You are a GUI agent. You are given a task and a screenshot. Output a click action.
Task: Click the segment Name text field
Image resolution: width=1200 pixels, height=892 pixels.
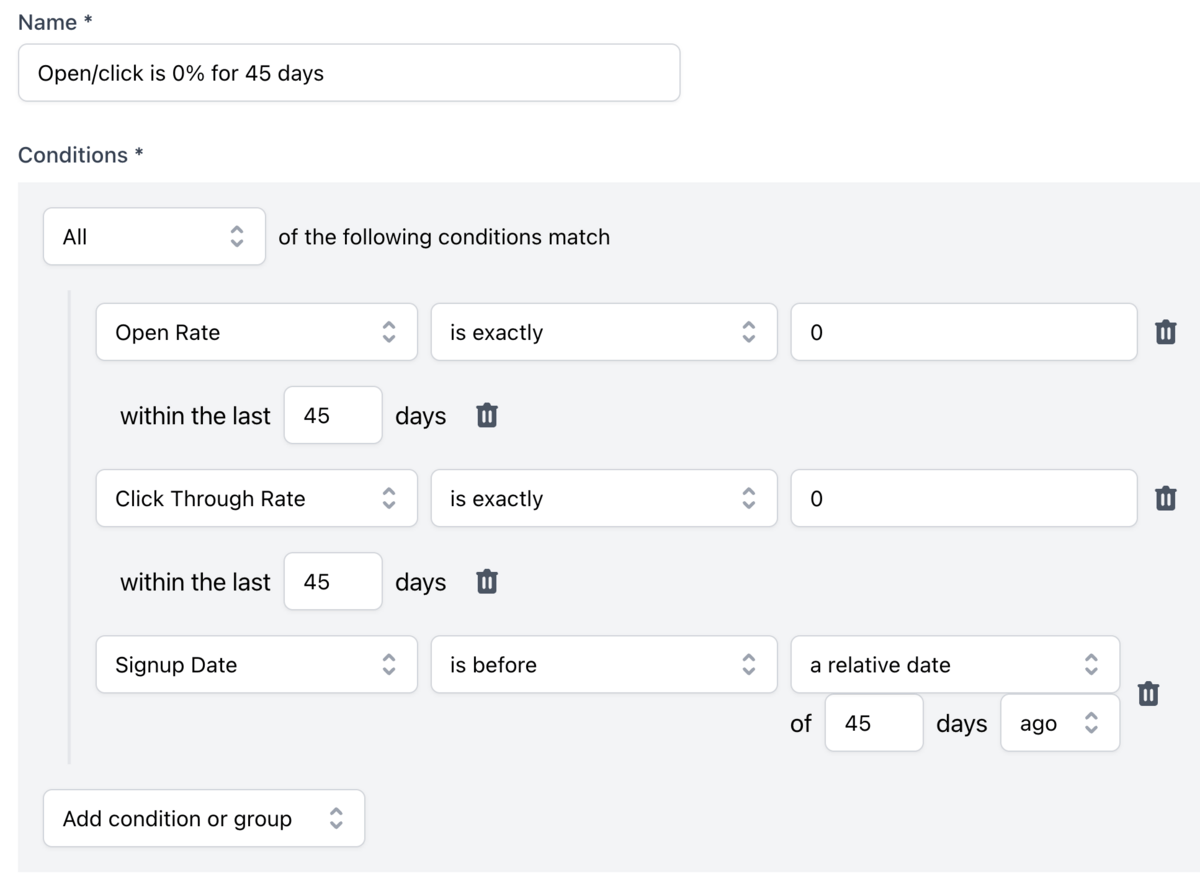[348, 73]
